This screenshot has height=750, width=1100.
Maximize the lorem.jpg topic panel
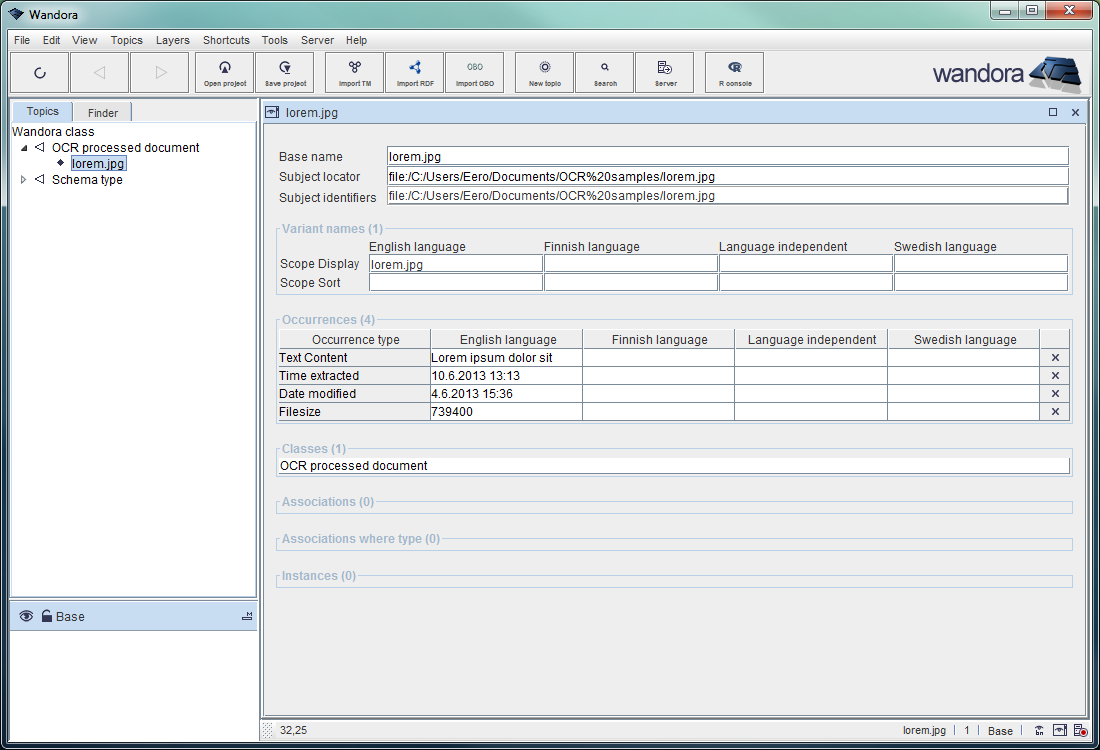pyautogui.click(x=1053, y=113)
